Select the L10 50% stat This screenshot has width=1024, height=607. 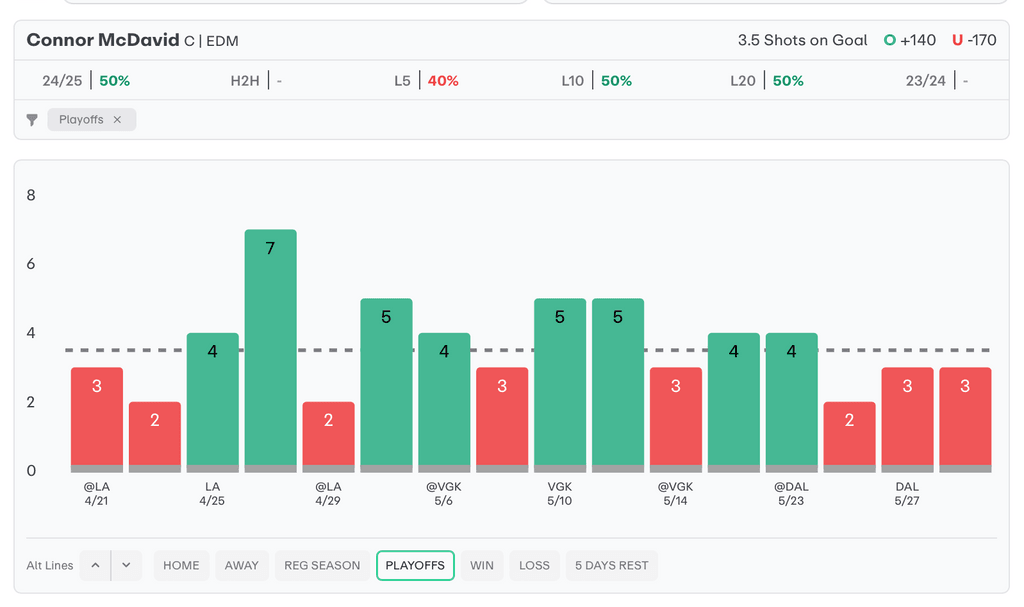tap(597, 80)
